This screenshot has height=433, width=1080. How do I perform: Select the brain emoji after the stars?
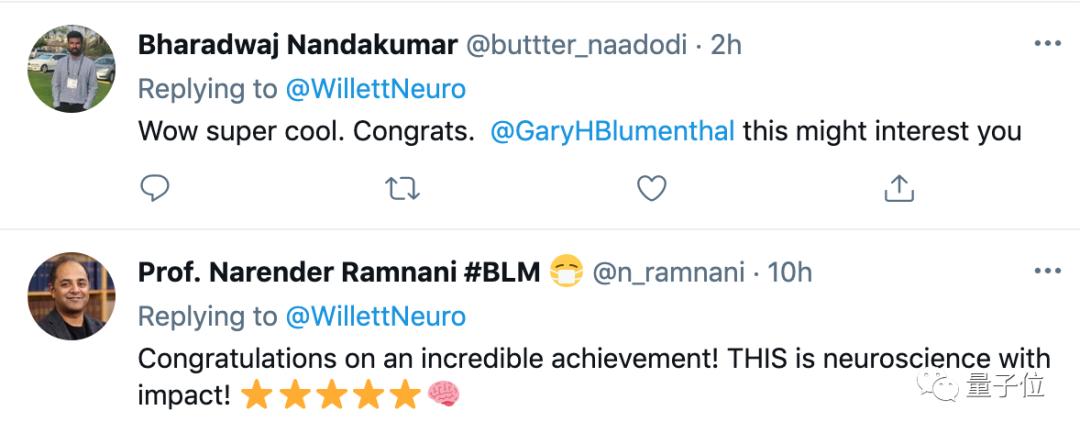444,395
